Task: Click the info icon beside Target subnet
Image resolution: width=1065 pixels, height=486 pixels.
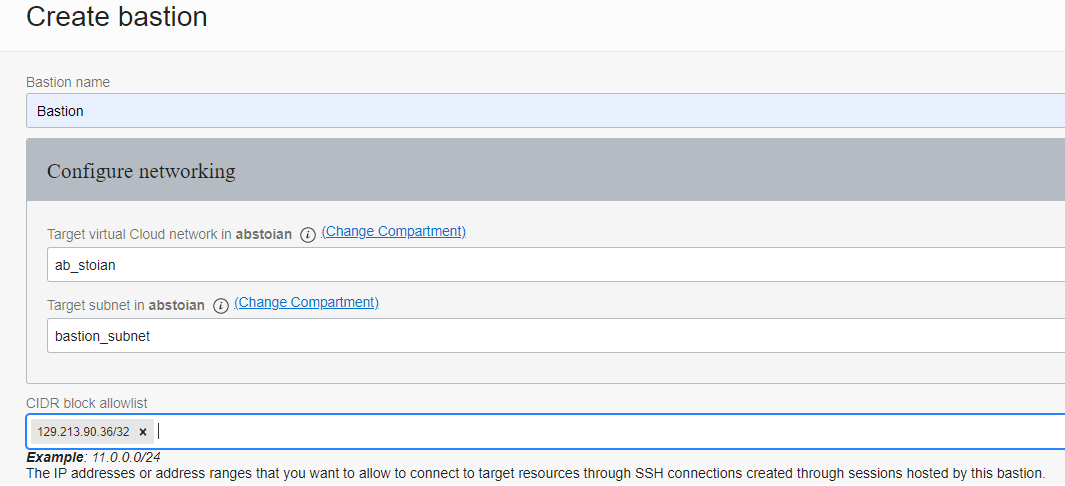Action: pyautogui.click(x=221, y=306)
